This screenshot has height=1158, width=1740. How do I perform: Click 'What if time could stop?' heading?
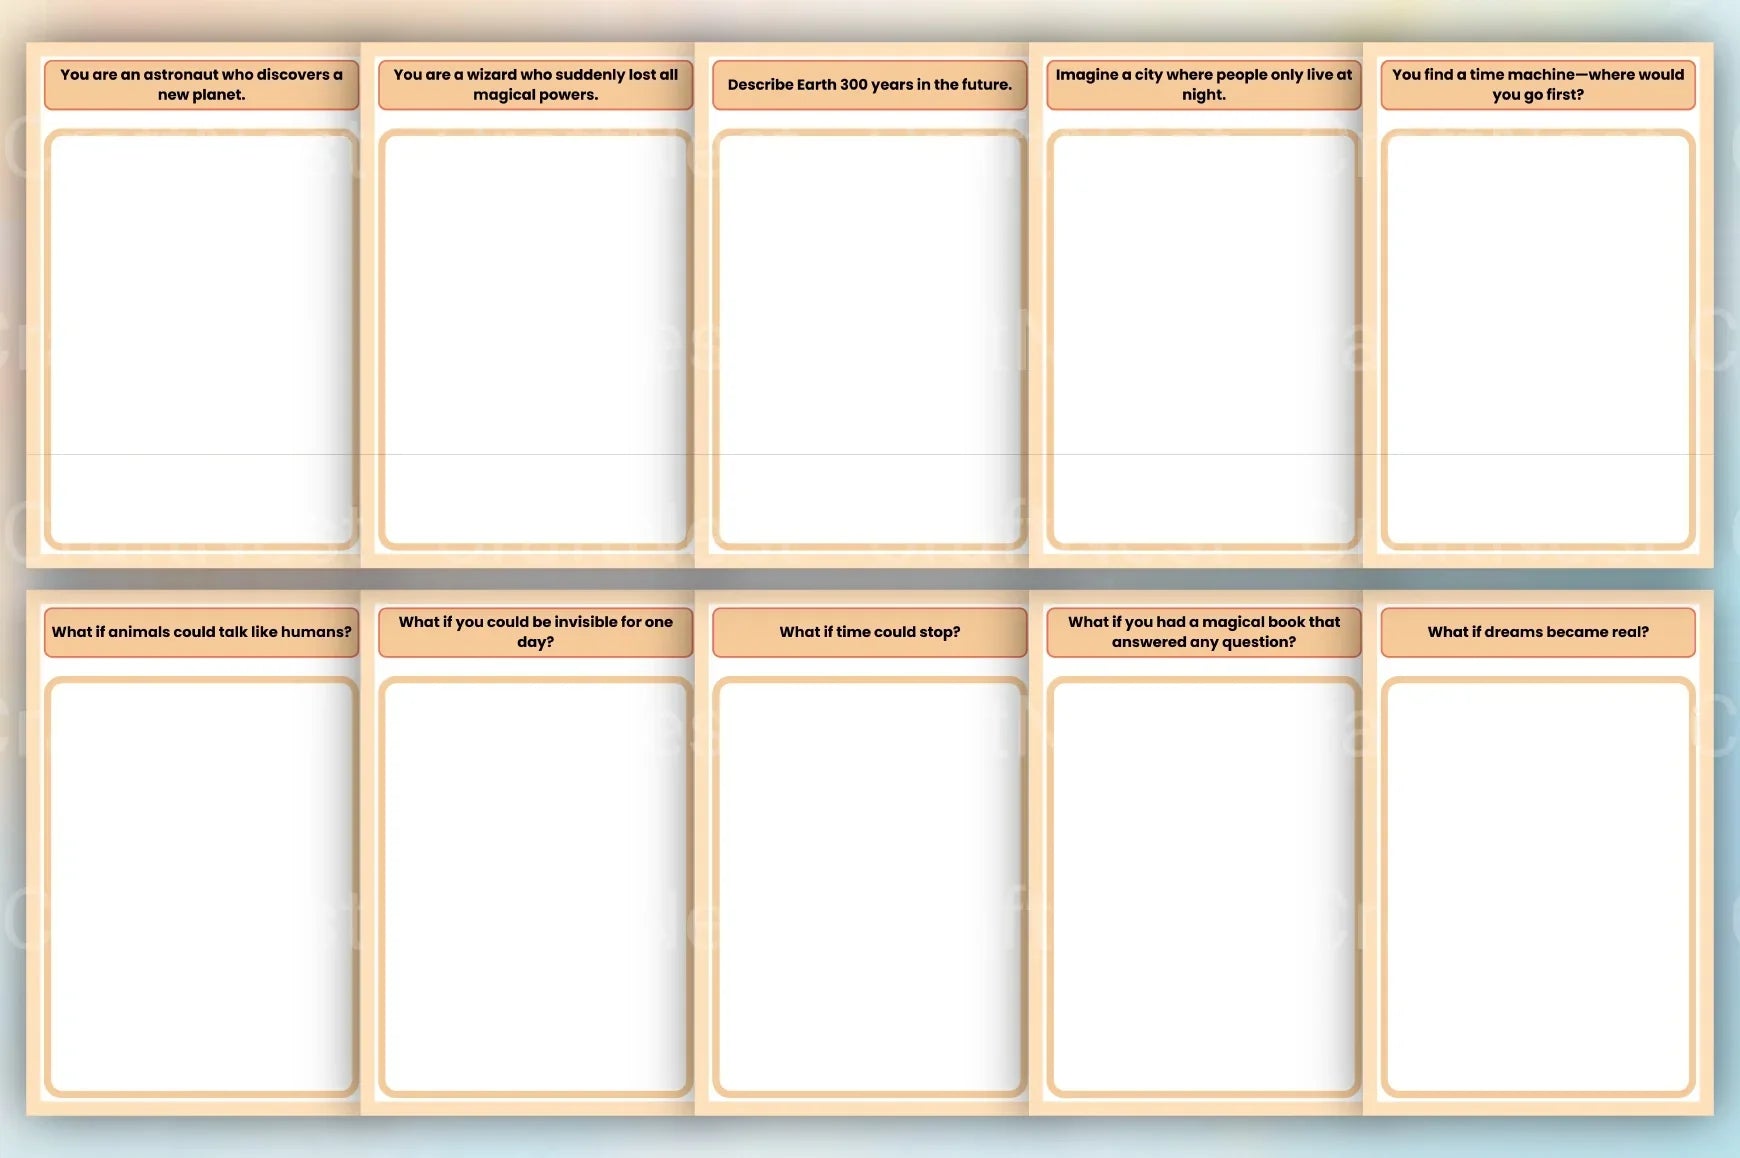(x=869, y=632)
